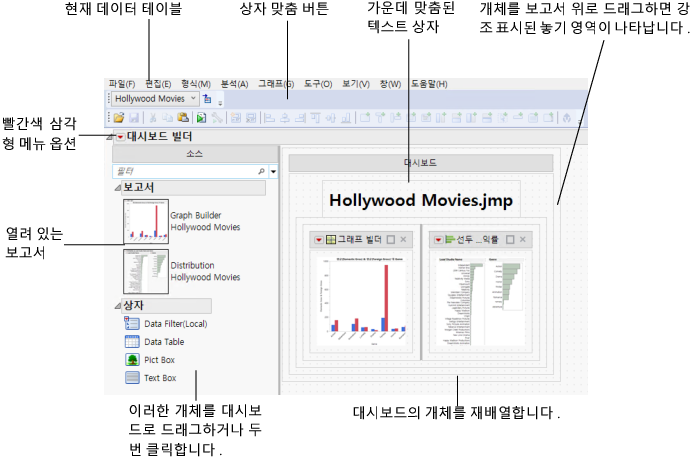The image size is (693, 460).
Task: Select the Text Box icon
Action: point(132,378)
